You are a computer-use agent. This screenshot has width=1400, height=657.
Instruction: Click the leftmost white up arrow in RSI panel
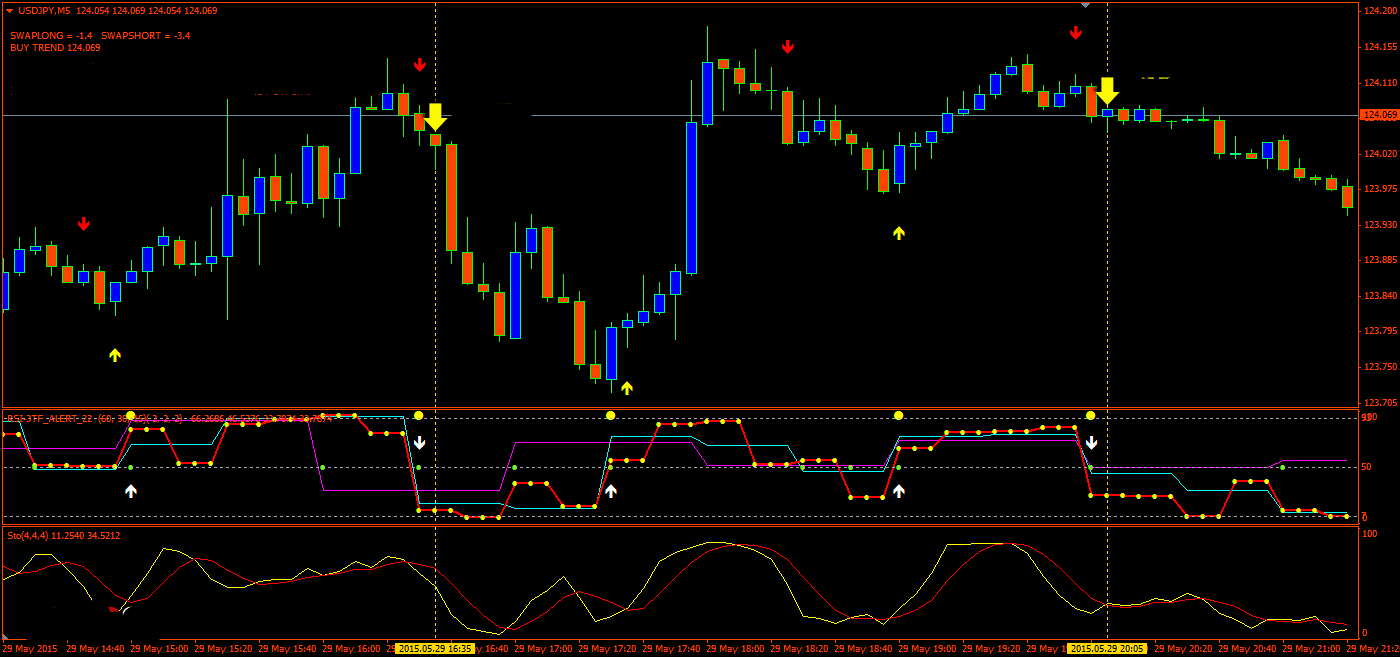click(131, 491)
